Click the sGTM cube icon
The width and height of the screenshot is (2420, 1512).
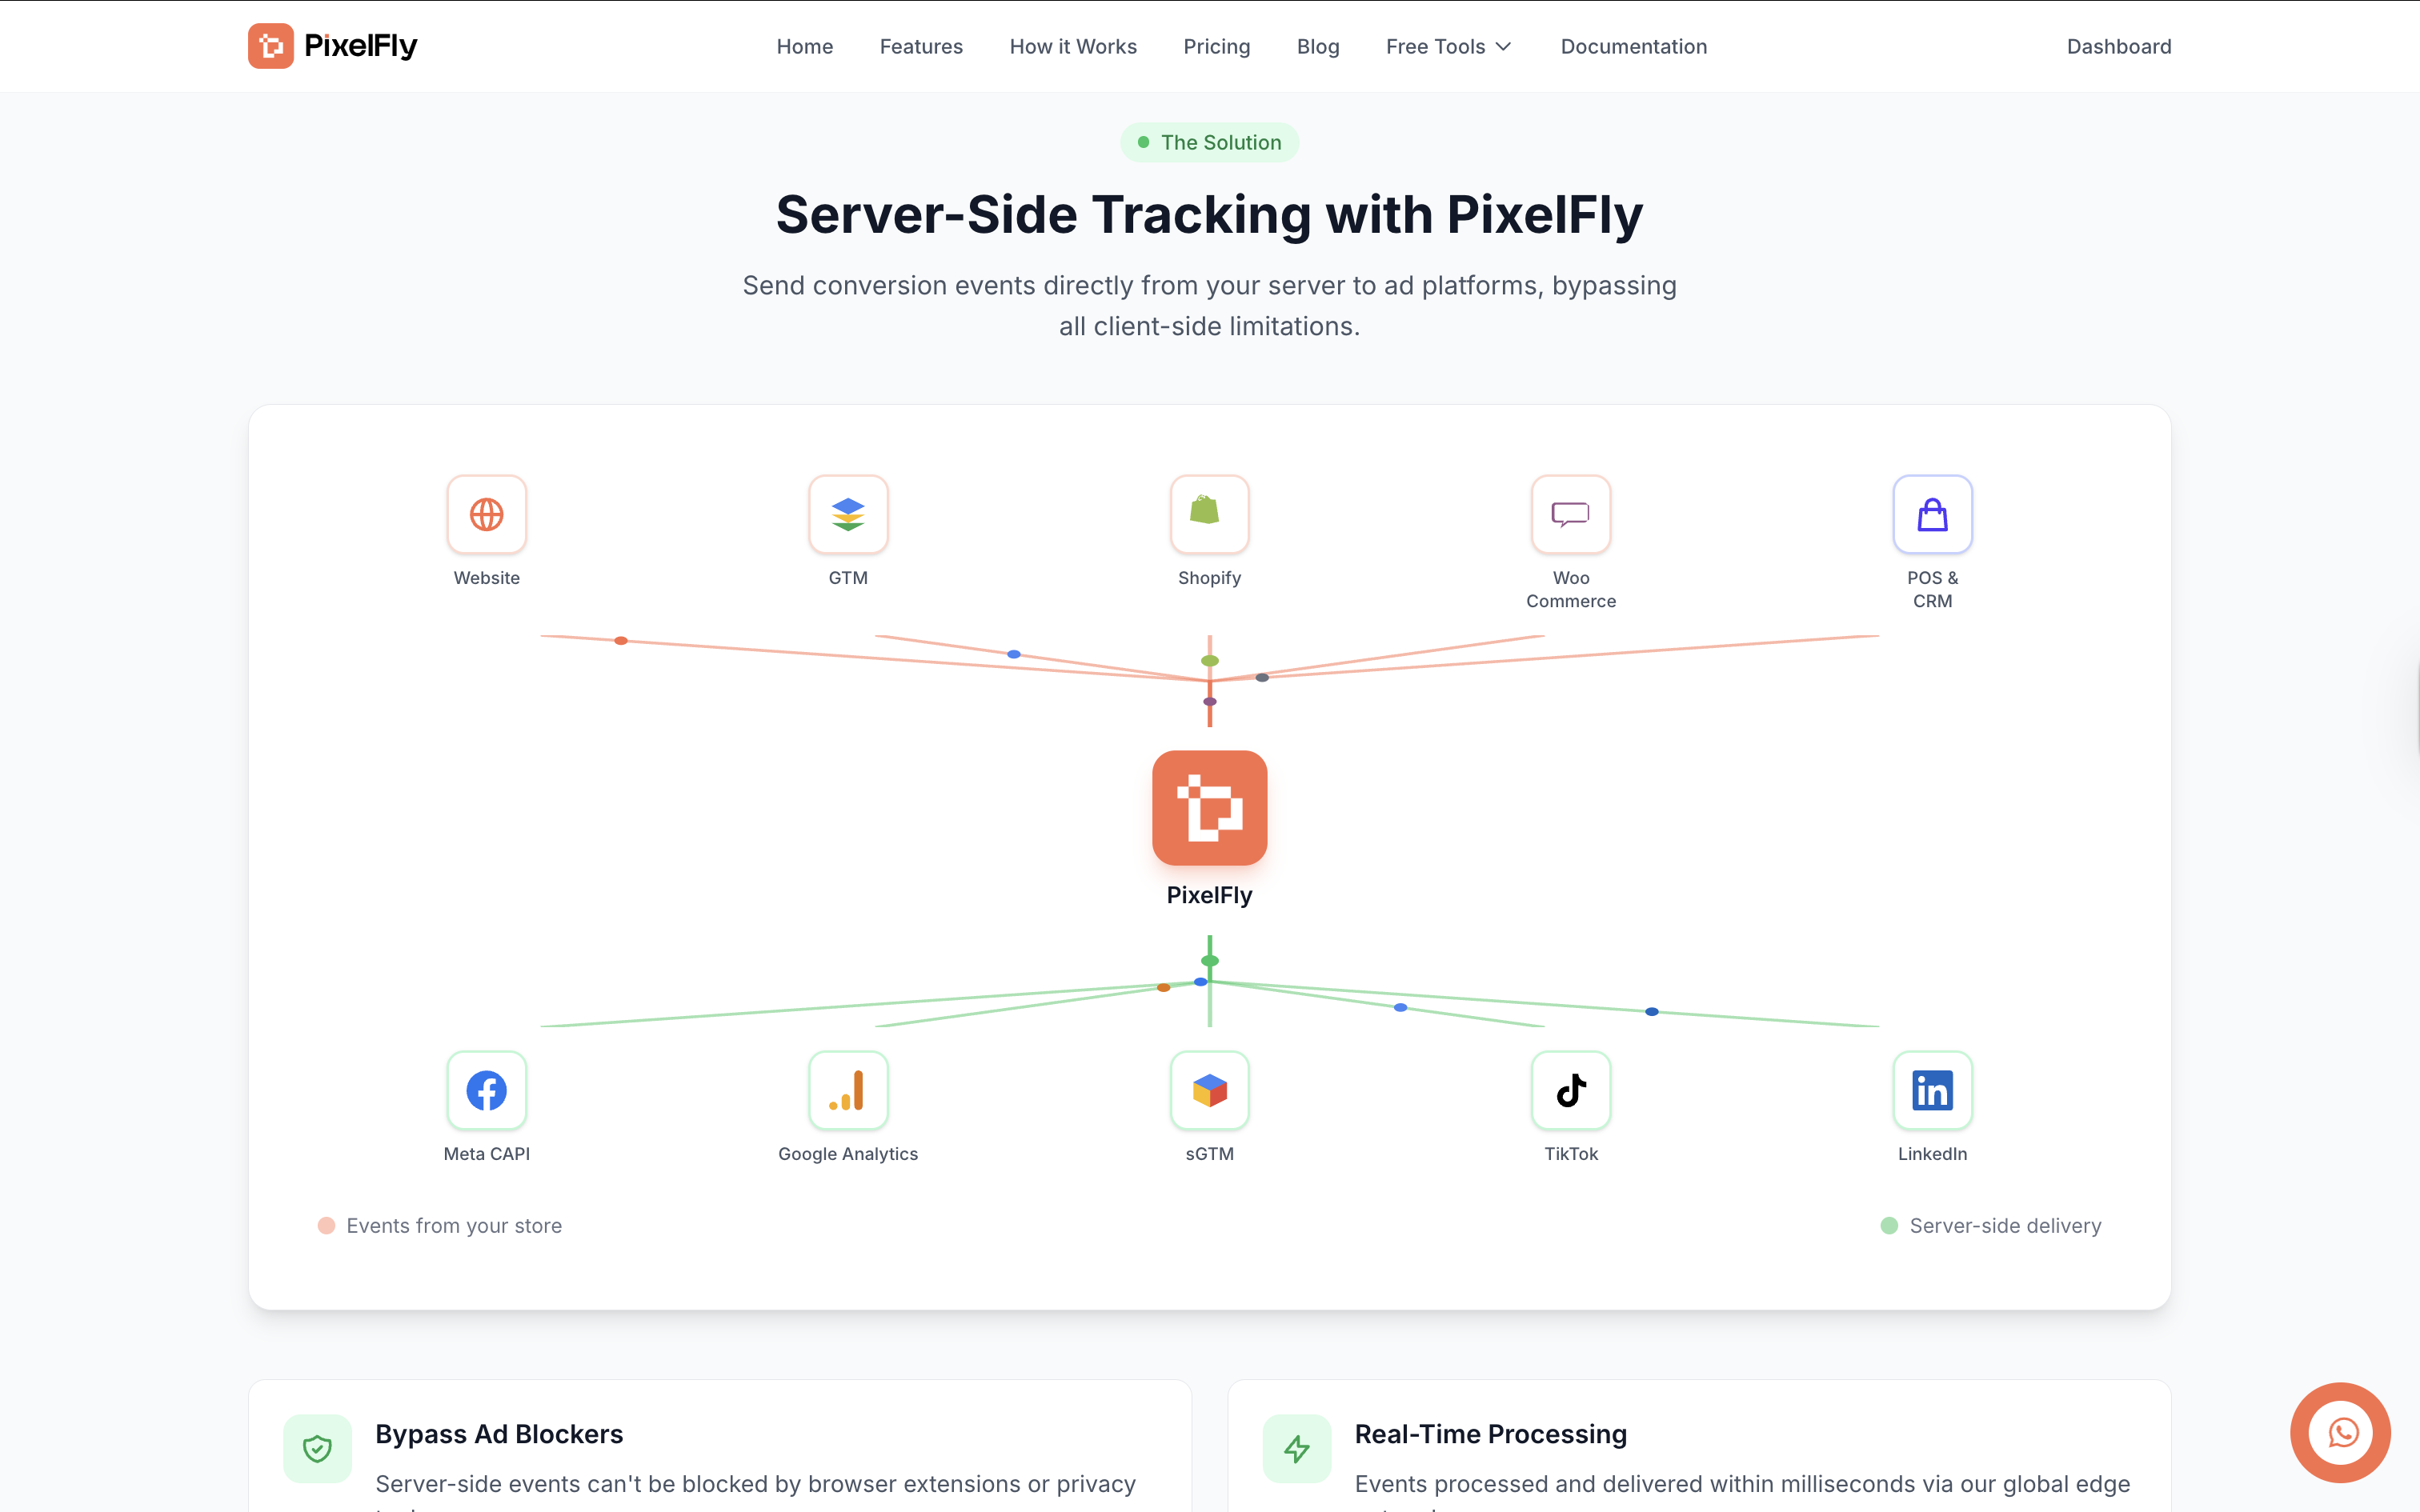pos(1209,1090)
